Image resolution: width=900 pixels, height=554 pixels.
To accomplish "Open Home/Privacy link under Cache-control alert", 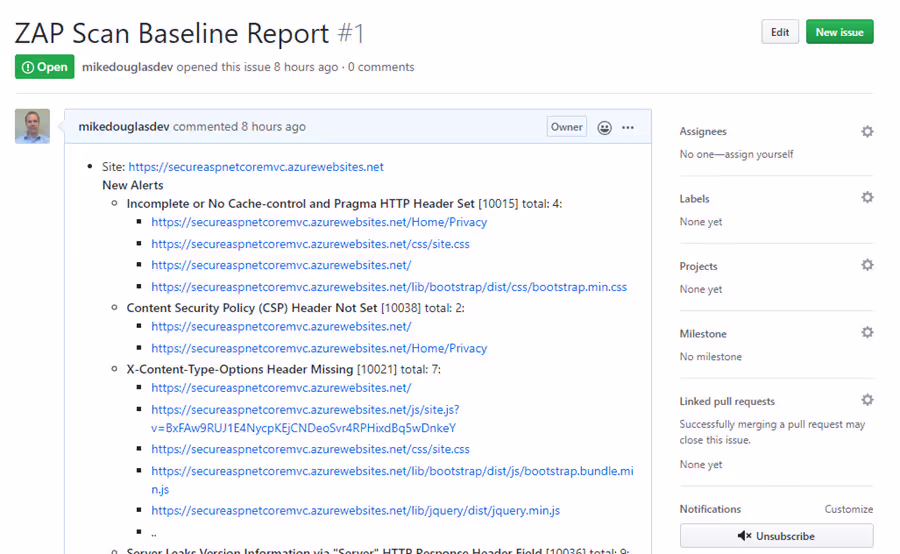I will tap(319, 222).
